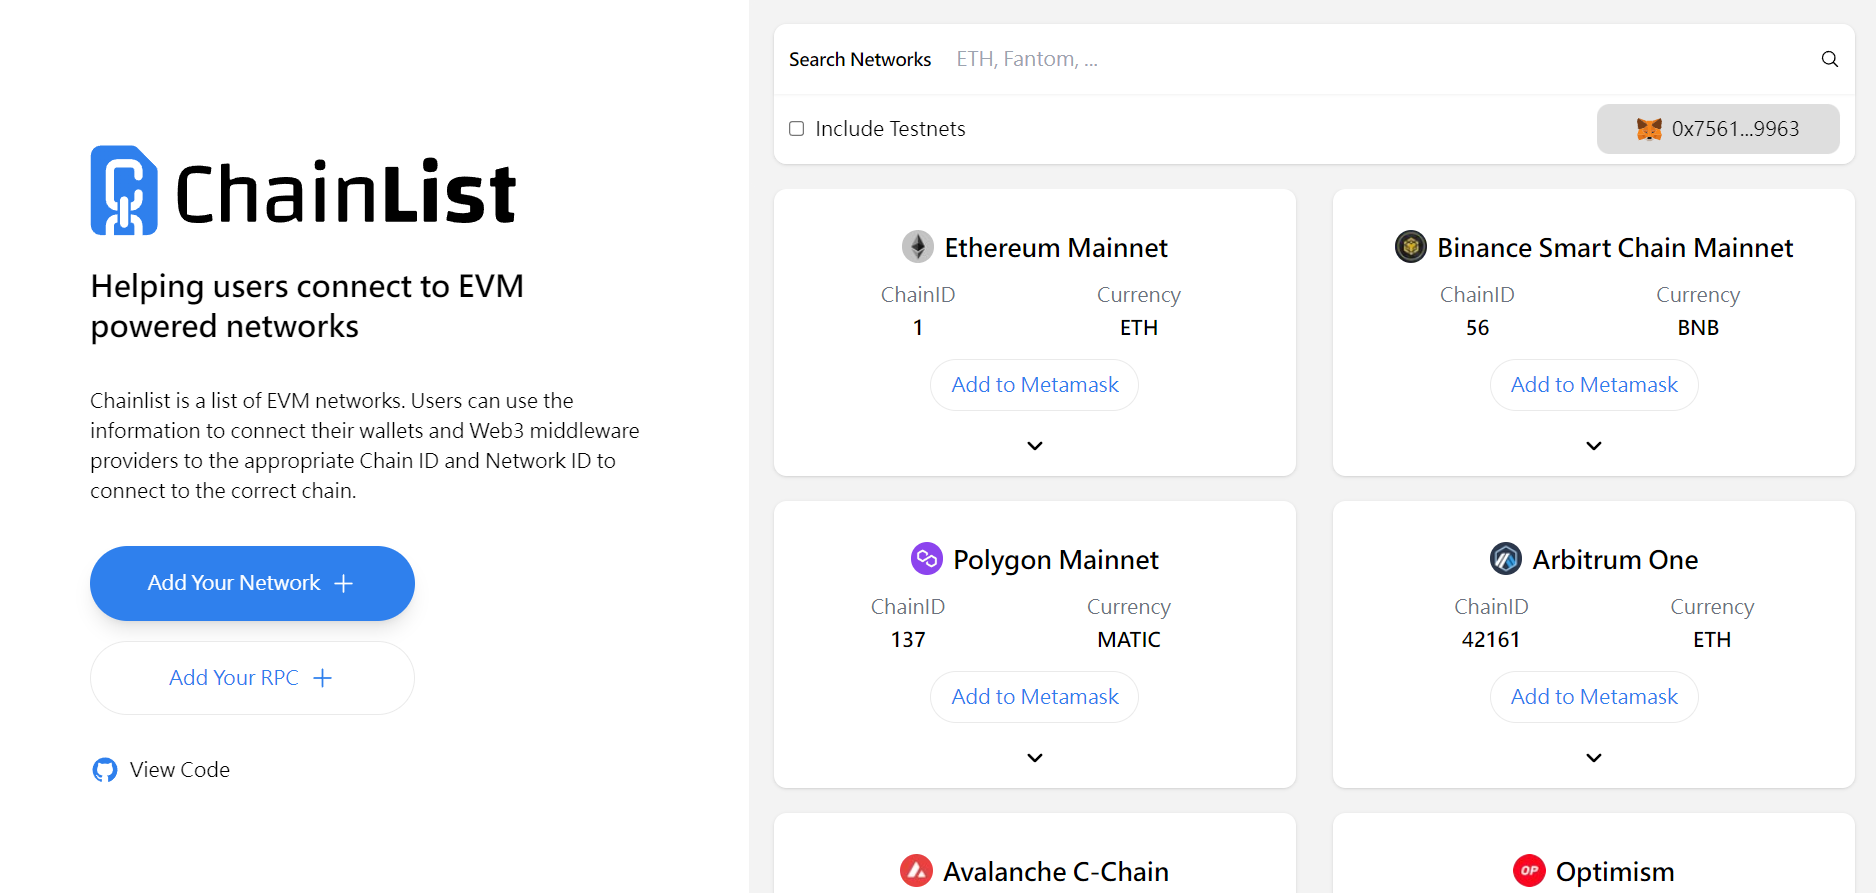Expand Ethereum Mainnet card details
This screenshot has height=893, width=1876.
[1035, 446]
